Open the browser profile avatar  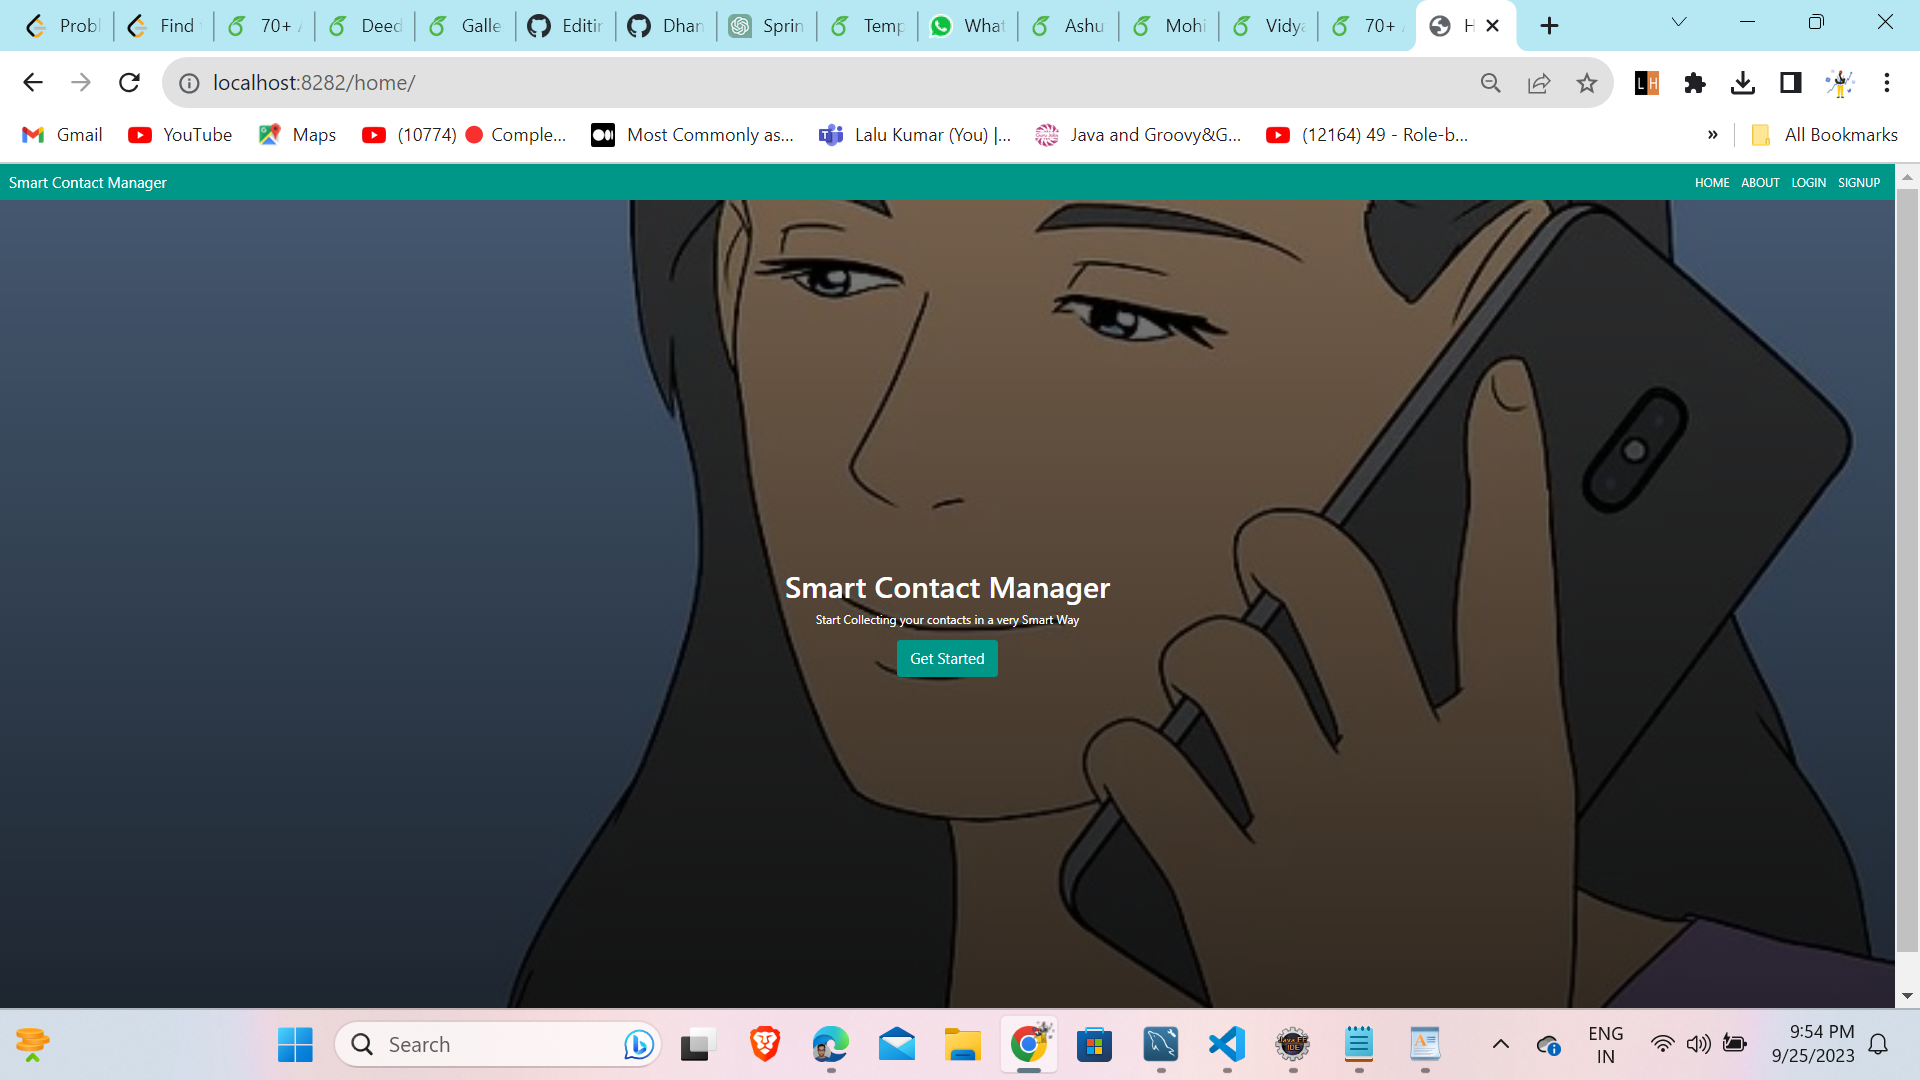tap(1841, 83)
